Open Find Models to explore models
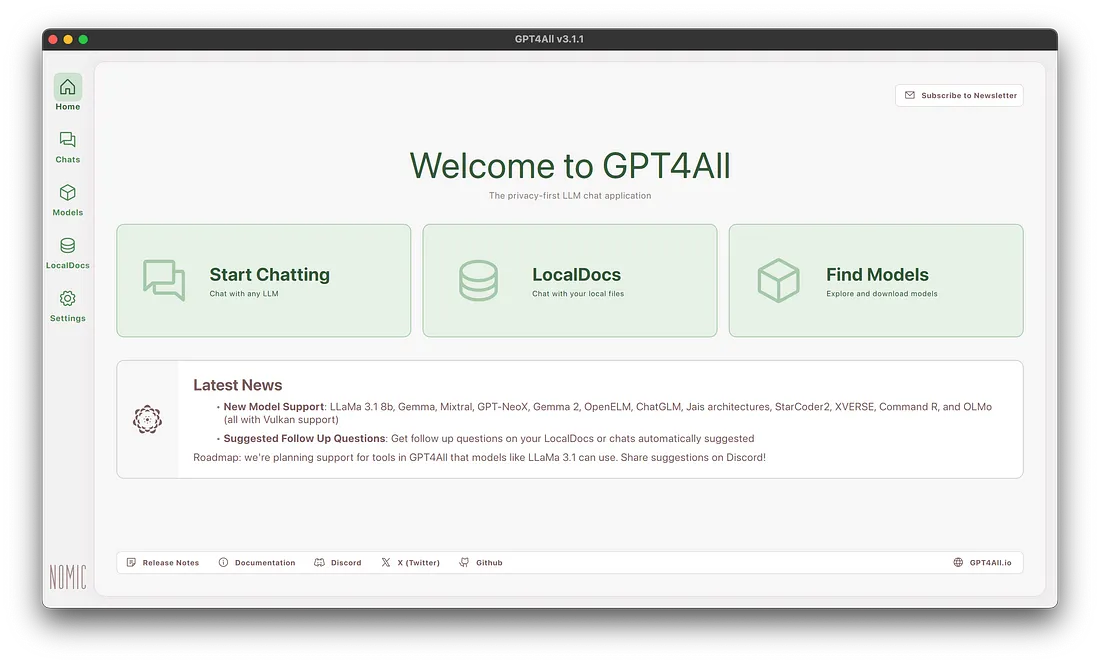This screenshot has width=1100, height=664. coord(876,280)
